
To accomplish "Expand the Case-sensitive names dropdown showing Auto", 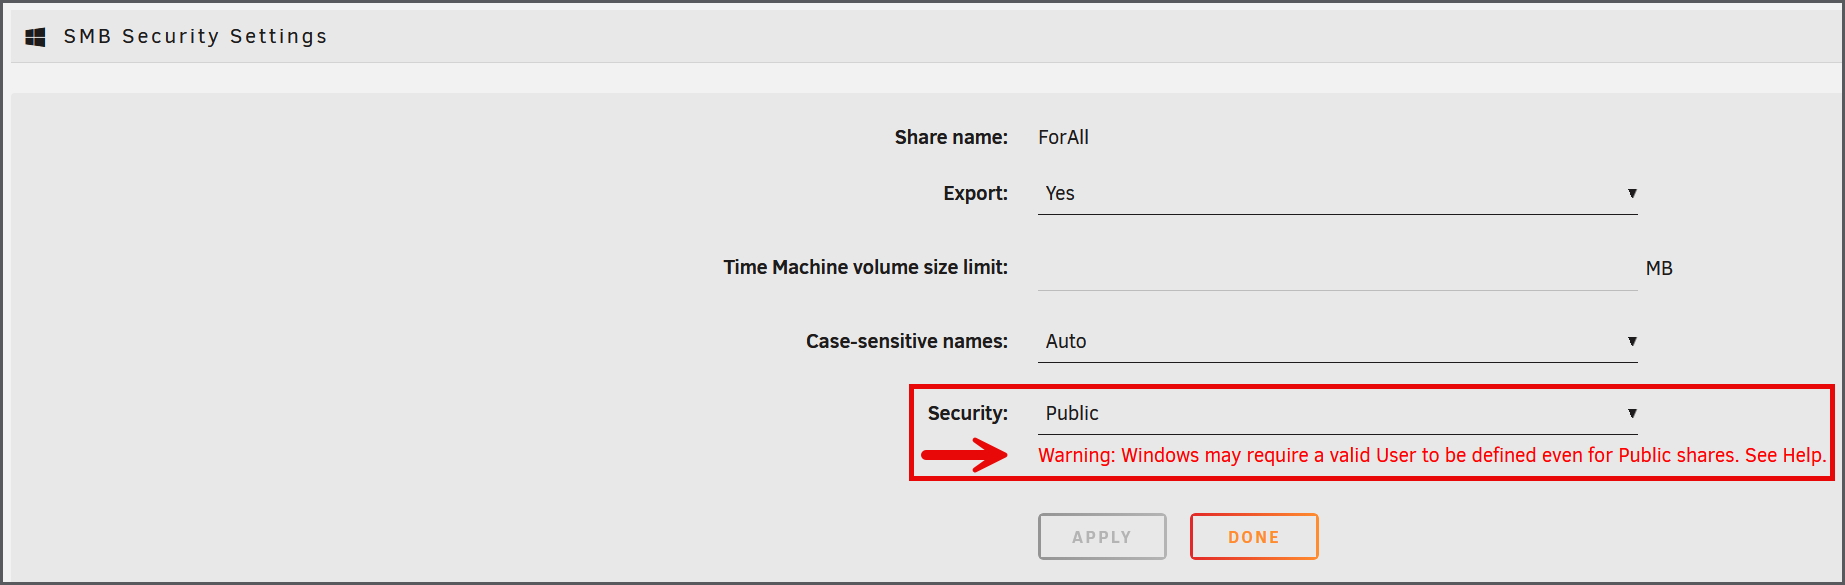I will point(1336,342).
